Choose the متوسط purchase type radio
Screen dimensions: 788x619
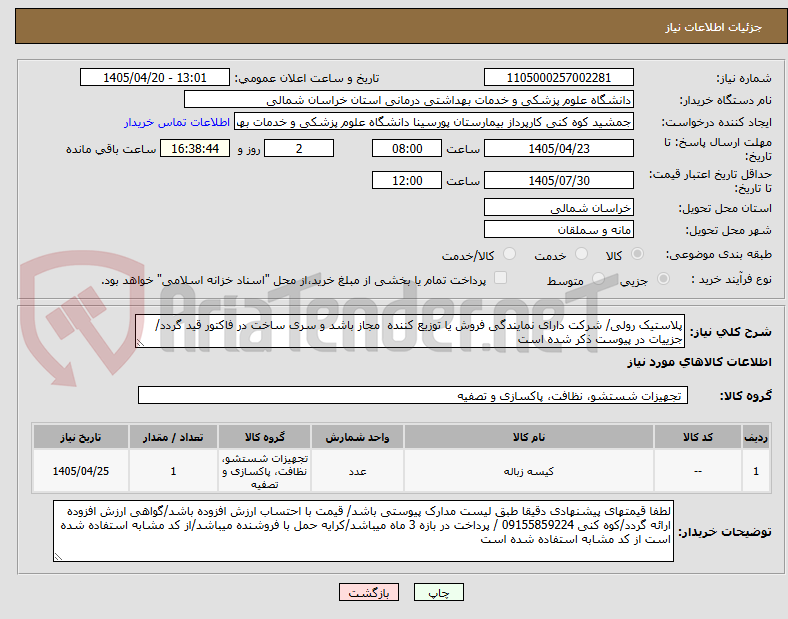coord(598,278)
